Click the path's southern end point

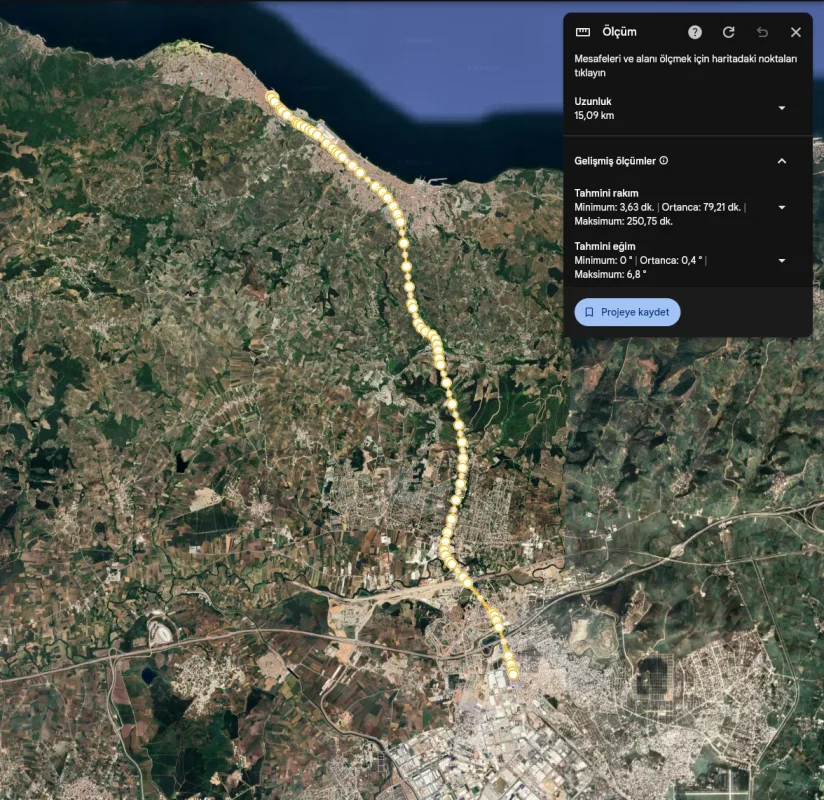(513, 675)
